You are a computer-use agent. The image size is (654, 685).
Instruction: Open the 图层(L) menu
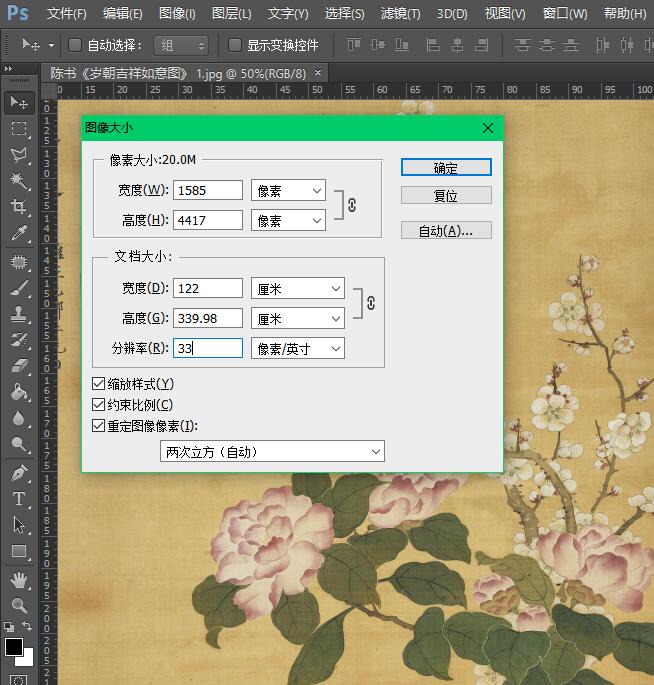coord(231,14)
